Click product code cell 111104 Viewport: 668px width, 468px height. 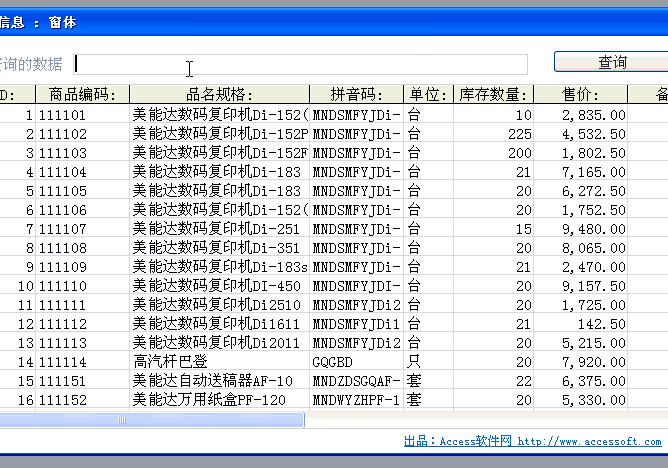[83, 172]
